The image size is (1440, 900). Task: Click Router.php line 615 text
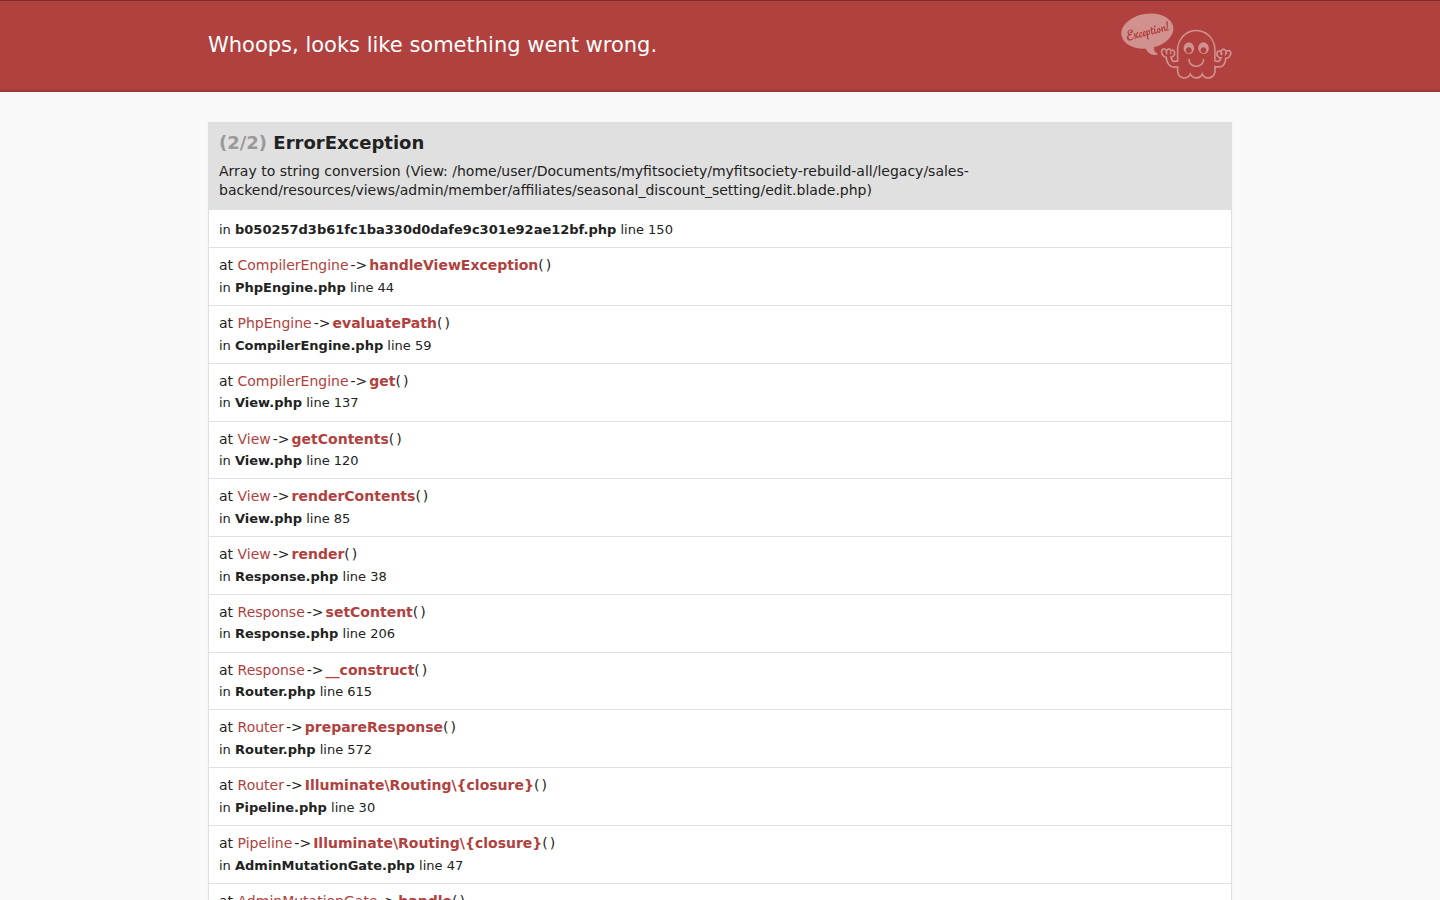pos(303,692)
